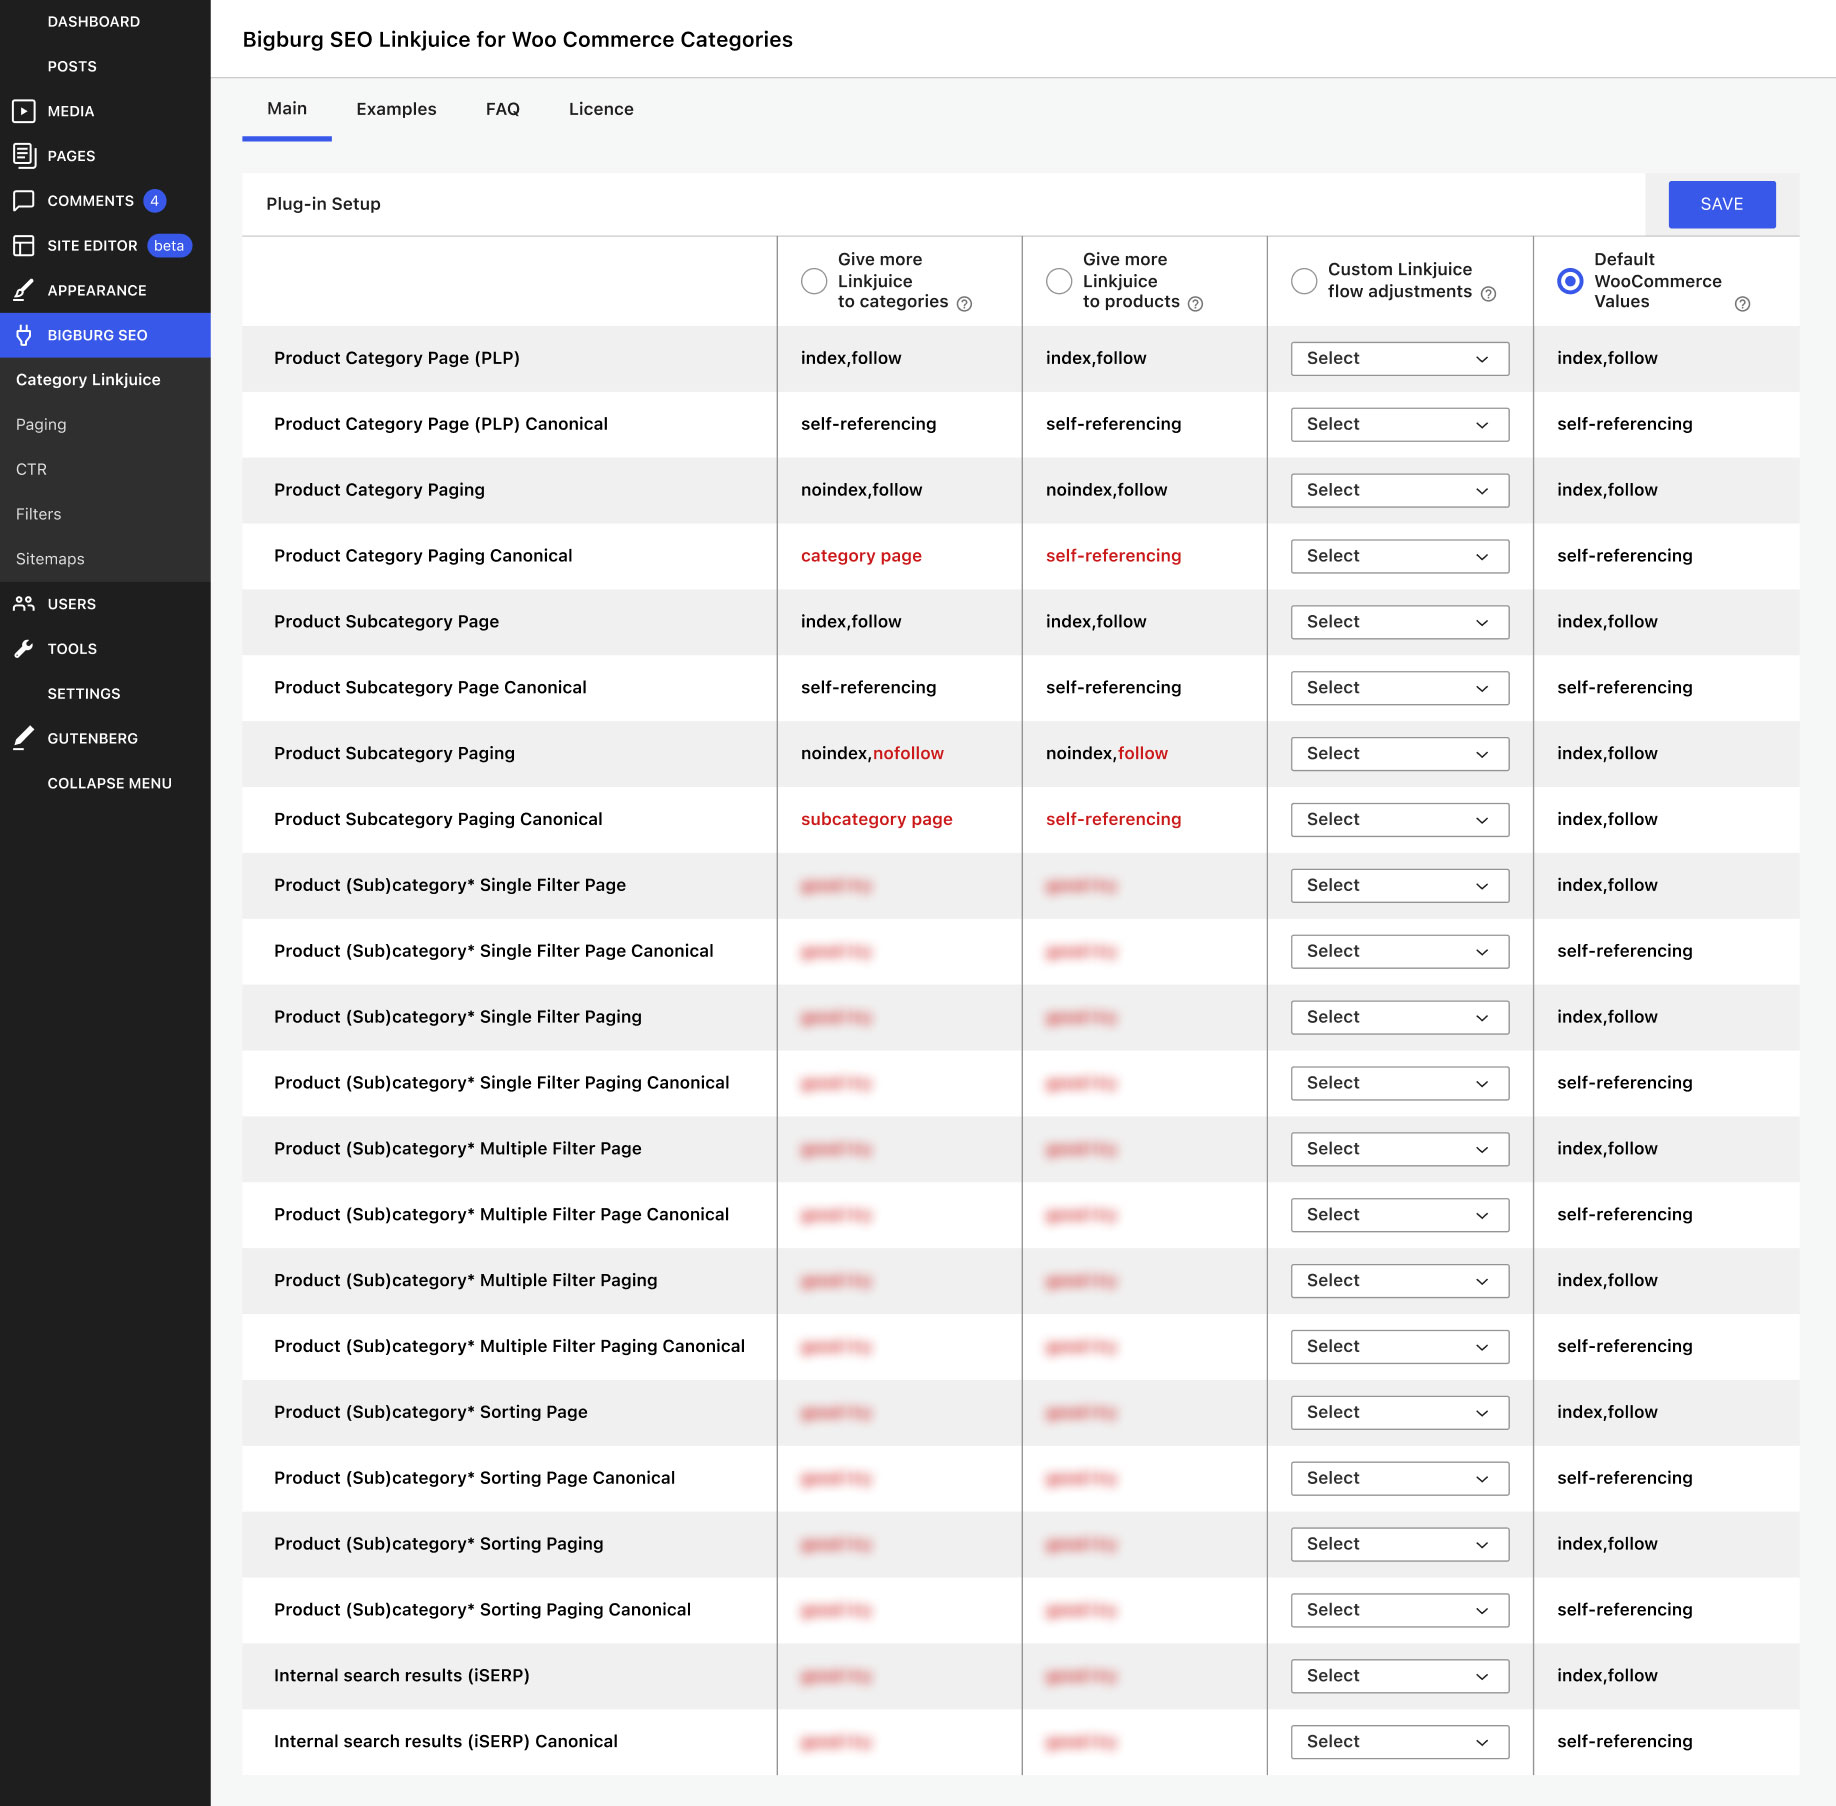Click help icon beside 'to products'

pyautogui.click(x=1195, y=304)
